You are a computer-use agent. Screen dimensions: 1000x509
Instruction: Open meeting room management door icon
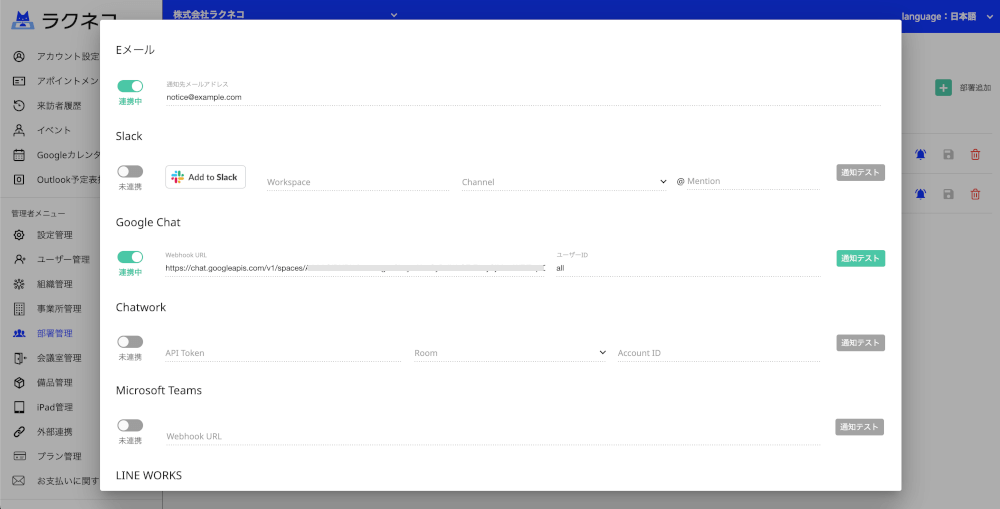tap(20, 358)
